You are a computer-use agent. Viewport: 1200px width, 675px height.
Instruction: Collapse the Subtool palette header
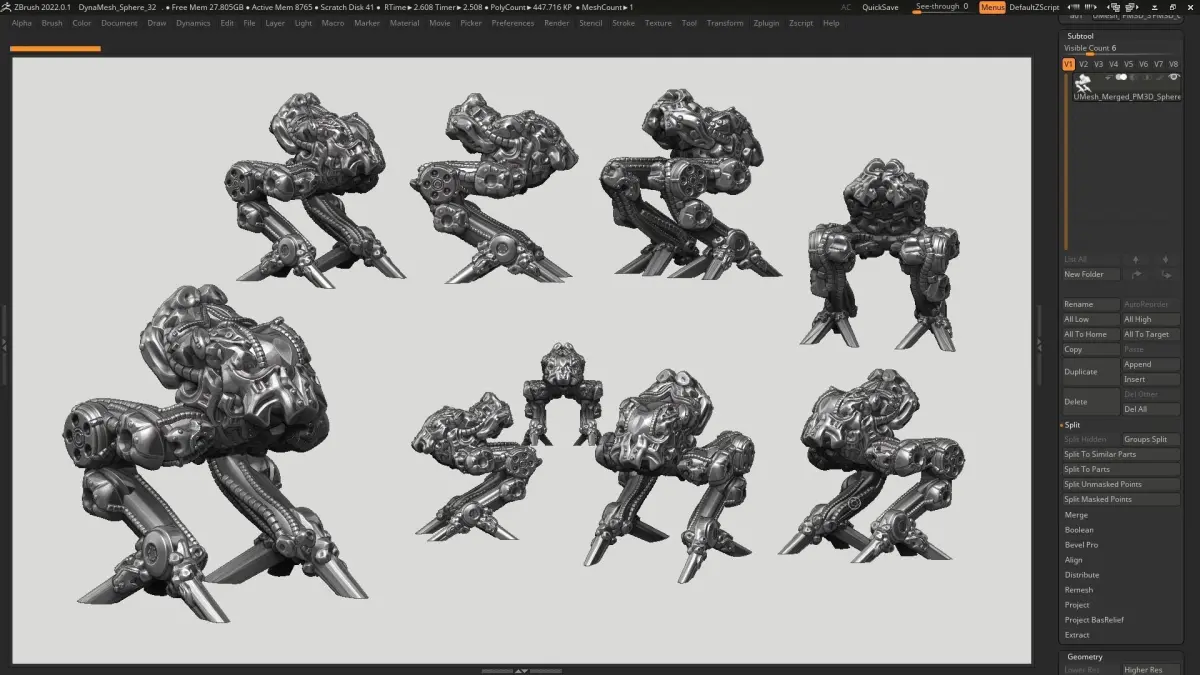click(x=1081, y=36)
